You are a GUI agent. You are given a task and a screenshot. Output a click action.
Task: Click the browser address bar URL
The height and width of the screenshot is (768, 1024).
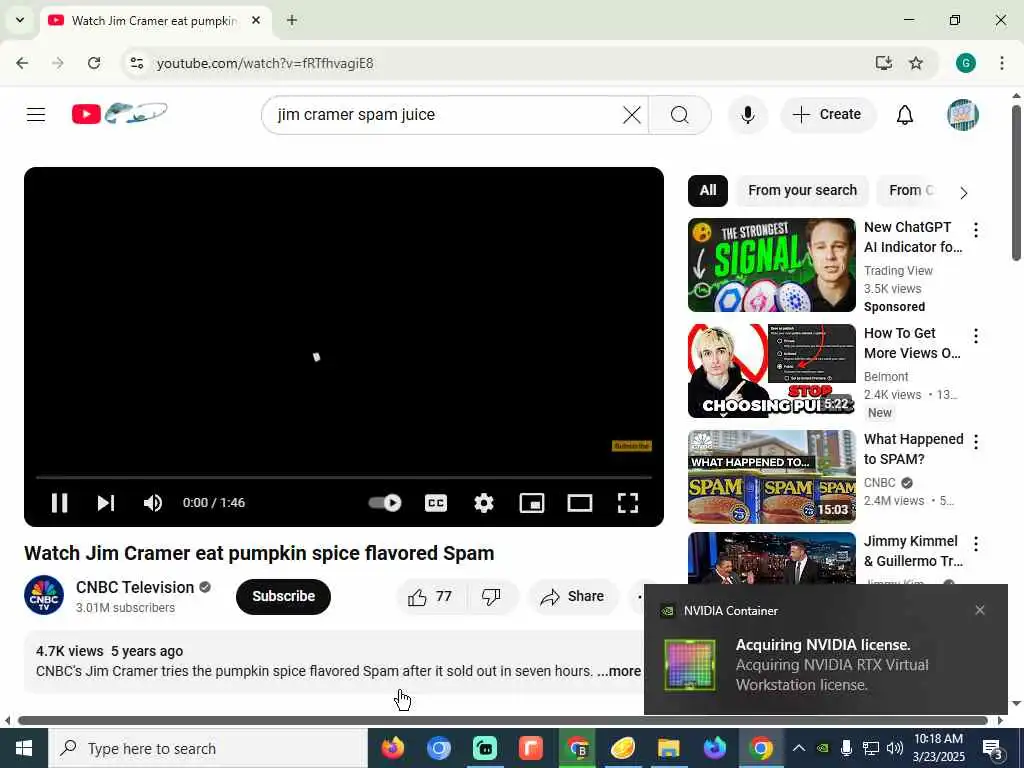coord(265,63)
